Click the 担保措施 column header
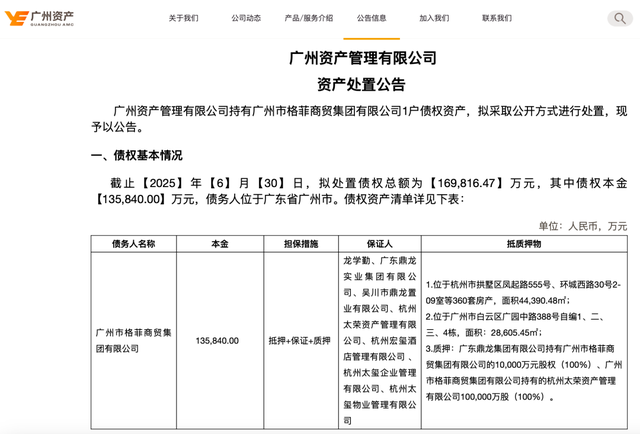 (301, 244)
